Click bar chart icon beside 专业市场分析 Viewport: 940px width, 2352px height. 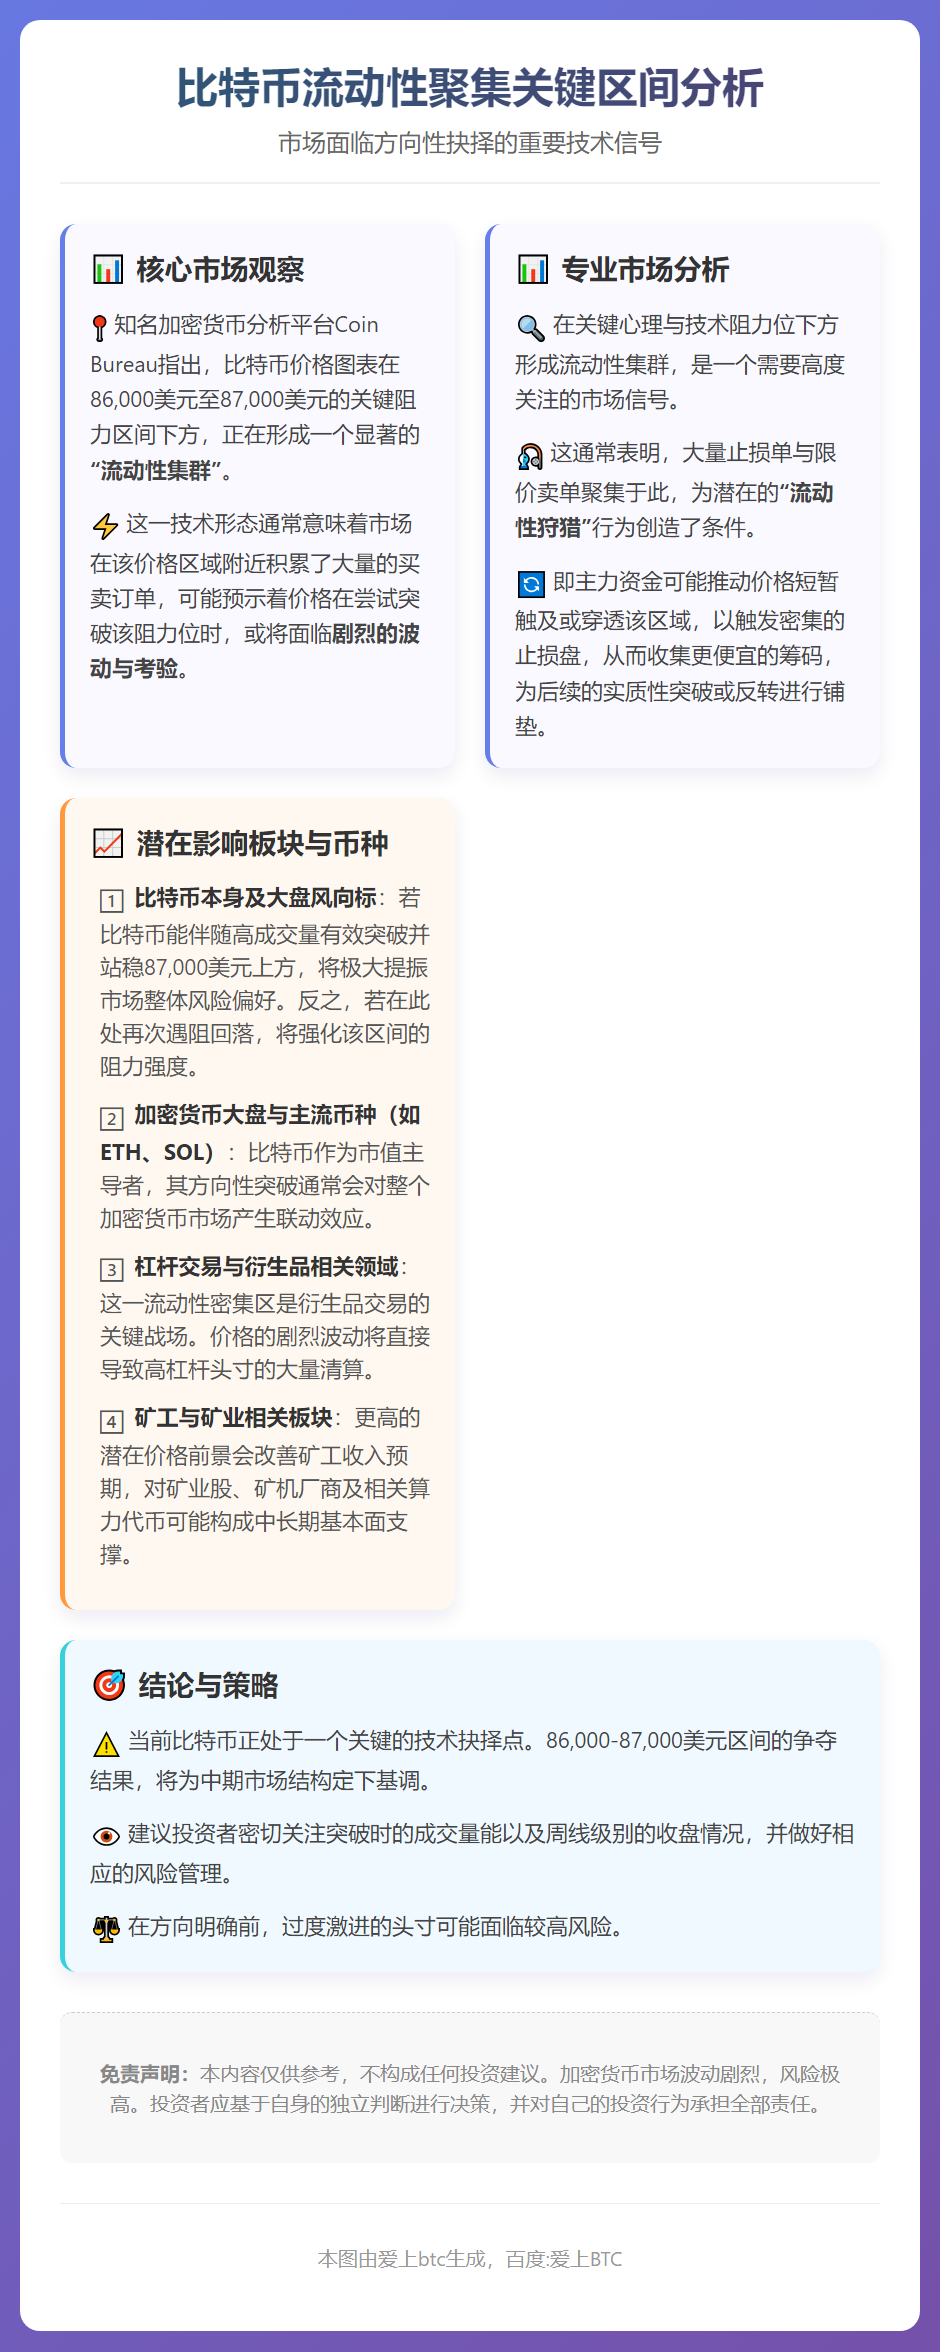(533, 269)
